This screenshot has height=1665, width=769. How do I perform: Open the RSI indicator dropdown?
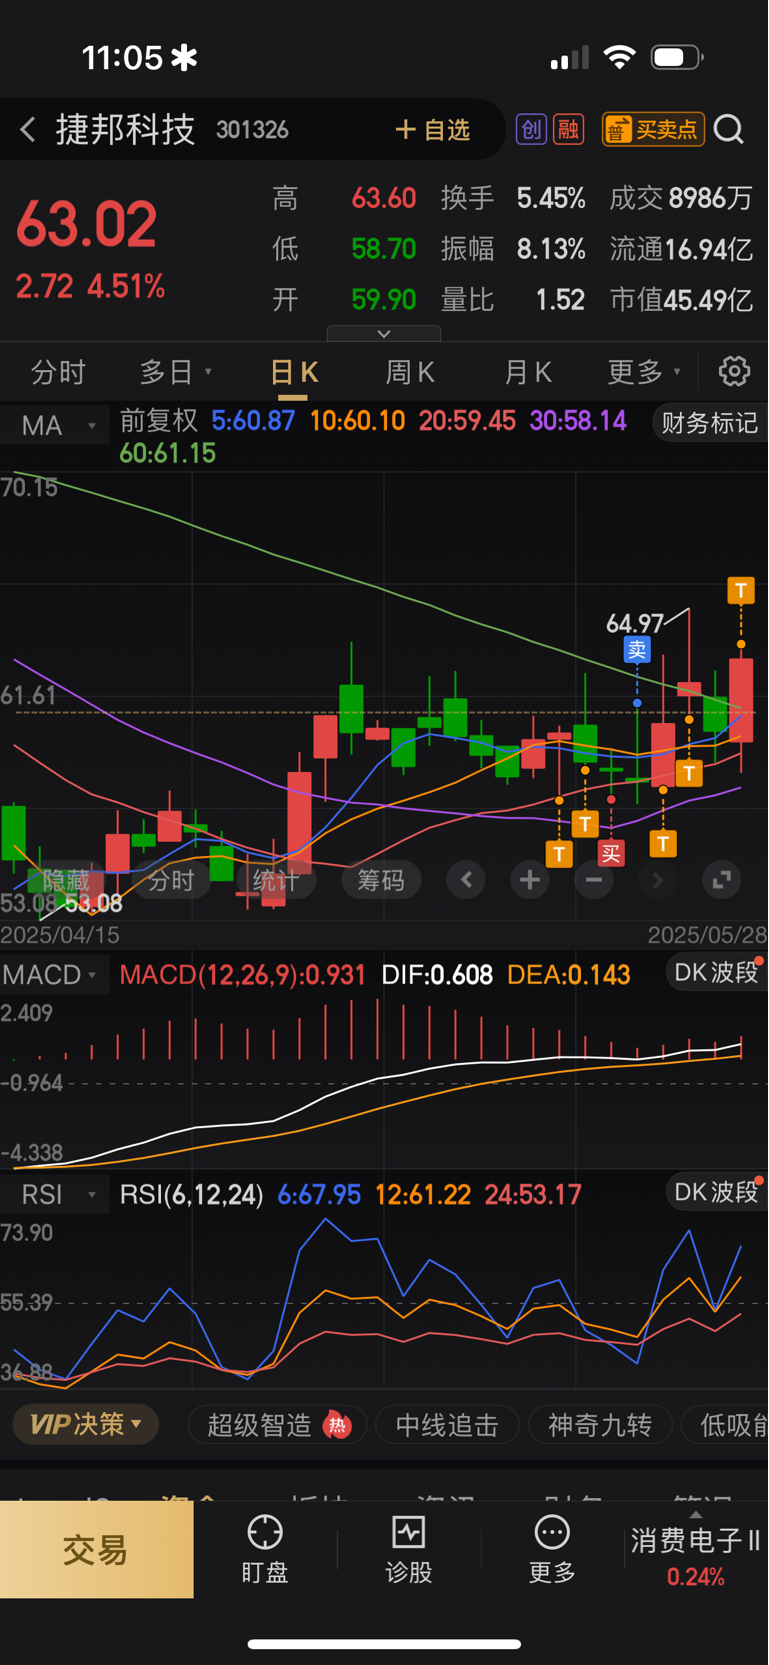point(54,1194)
